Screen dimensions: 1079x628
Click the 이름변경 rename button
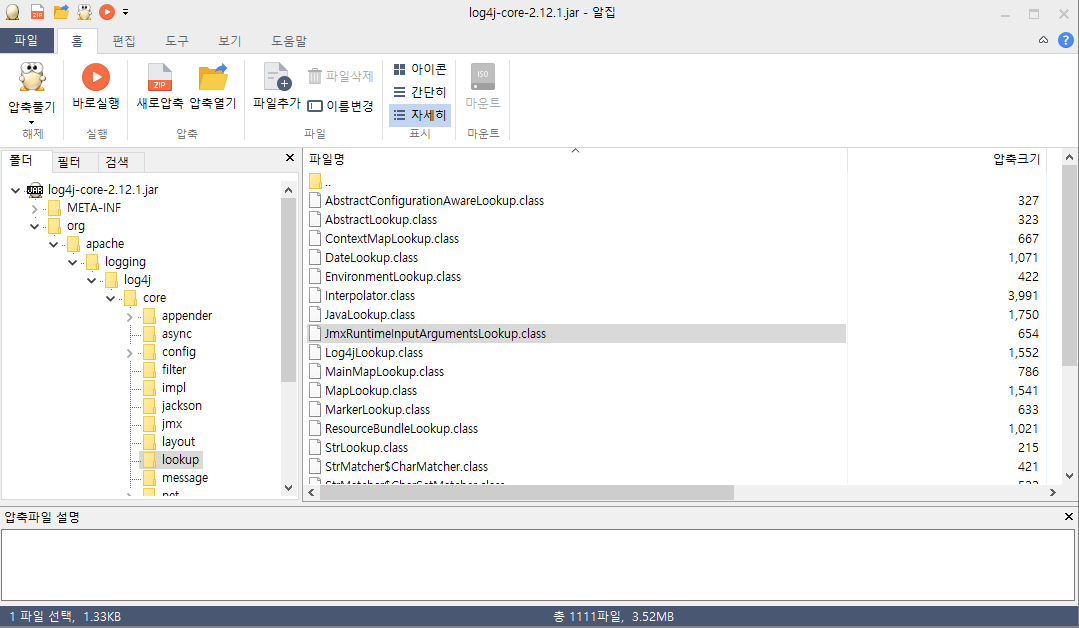[x=341, y=106]
